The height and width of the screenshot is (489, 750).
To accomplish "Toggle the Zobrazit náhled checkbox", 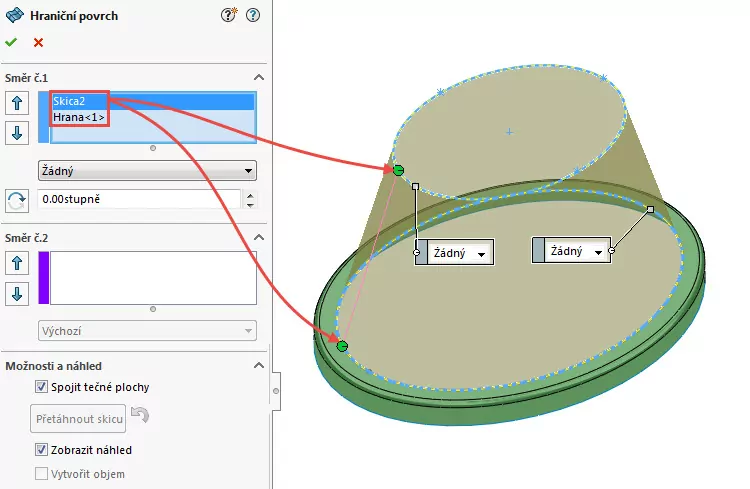I will coord(41,450).
